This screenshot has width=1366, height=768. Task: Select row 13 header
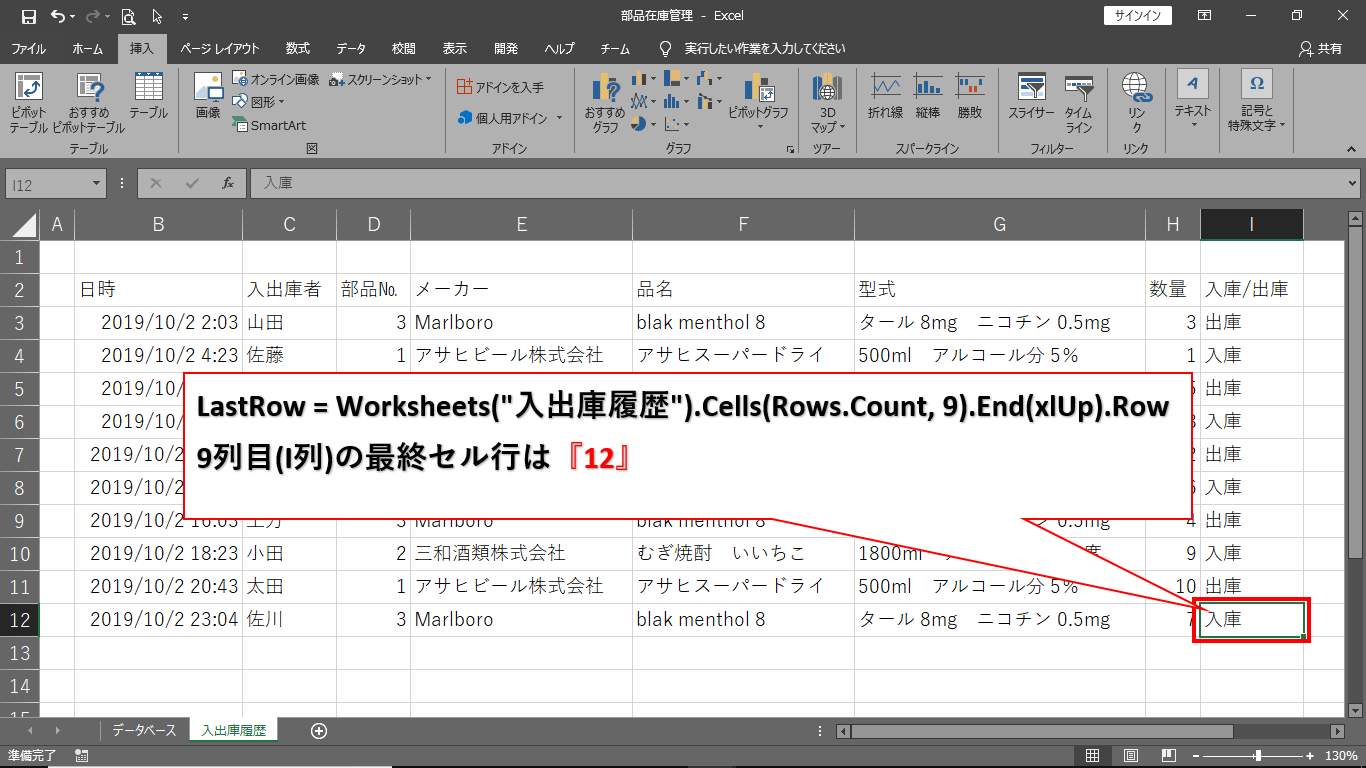coord(19,653)
